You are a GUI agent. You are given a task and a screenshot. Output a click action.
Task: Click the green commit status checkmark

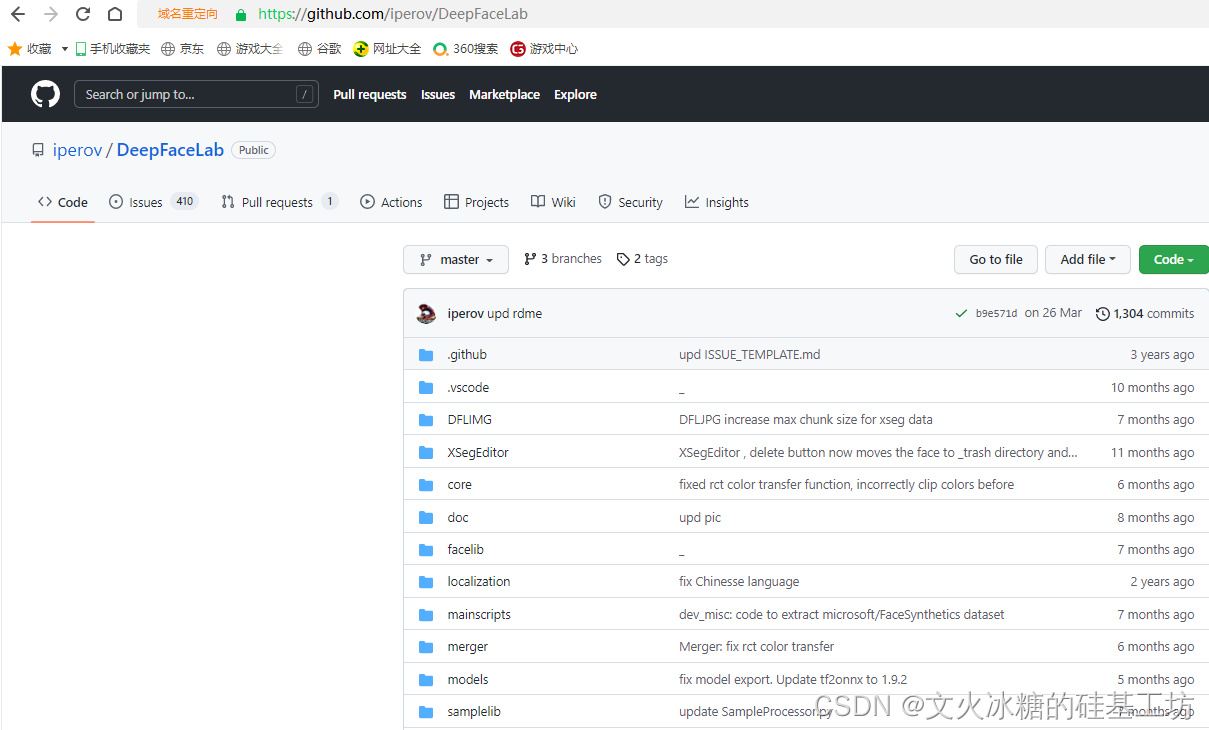point(961,313)
